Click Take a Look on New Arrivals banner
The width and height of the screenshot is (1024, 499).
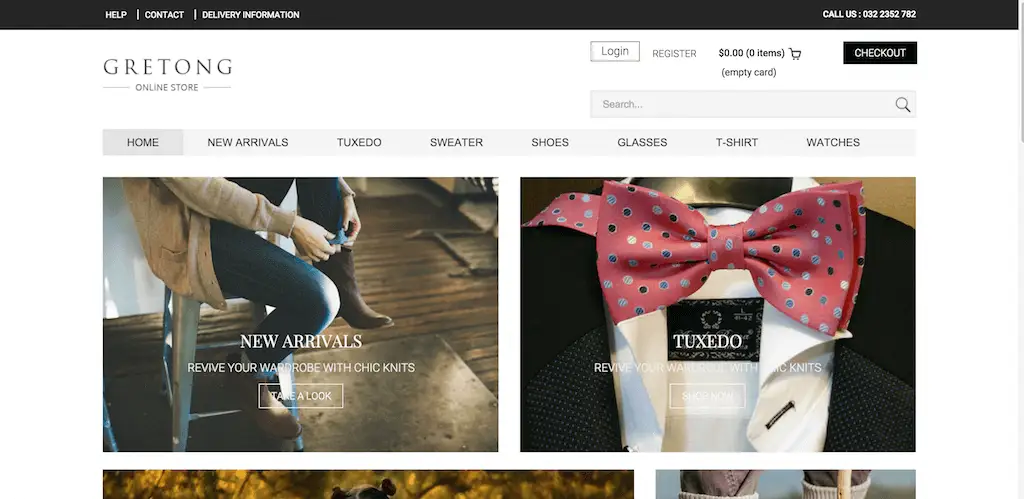click(301, 396)
